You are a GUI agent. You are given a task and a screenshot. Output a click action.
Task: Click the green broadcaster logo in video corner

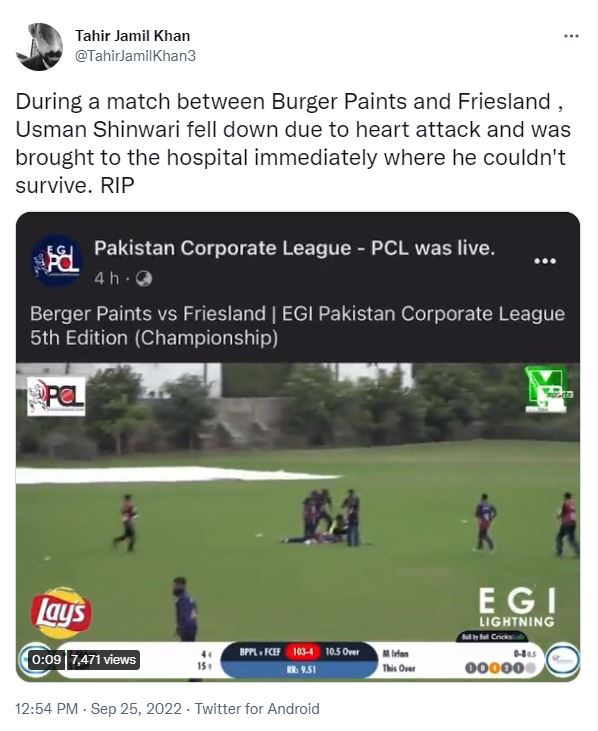(547, 390)
